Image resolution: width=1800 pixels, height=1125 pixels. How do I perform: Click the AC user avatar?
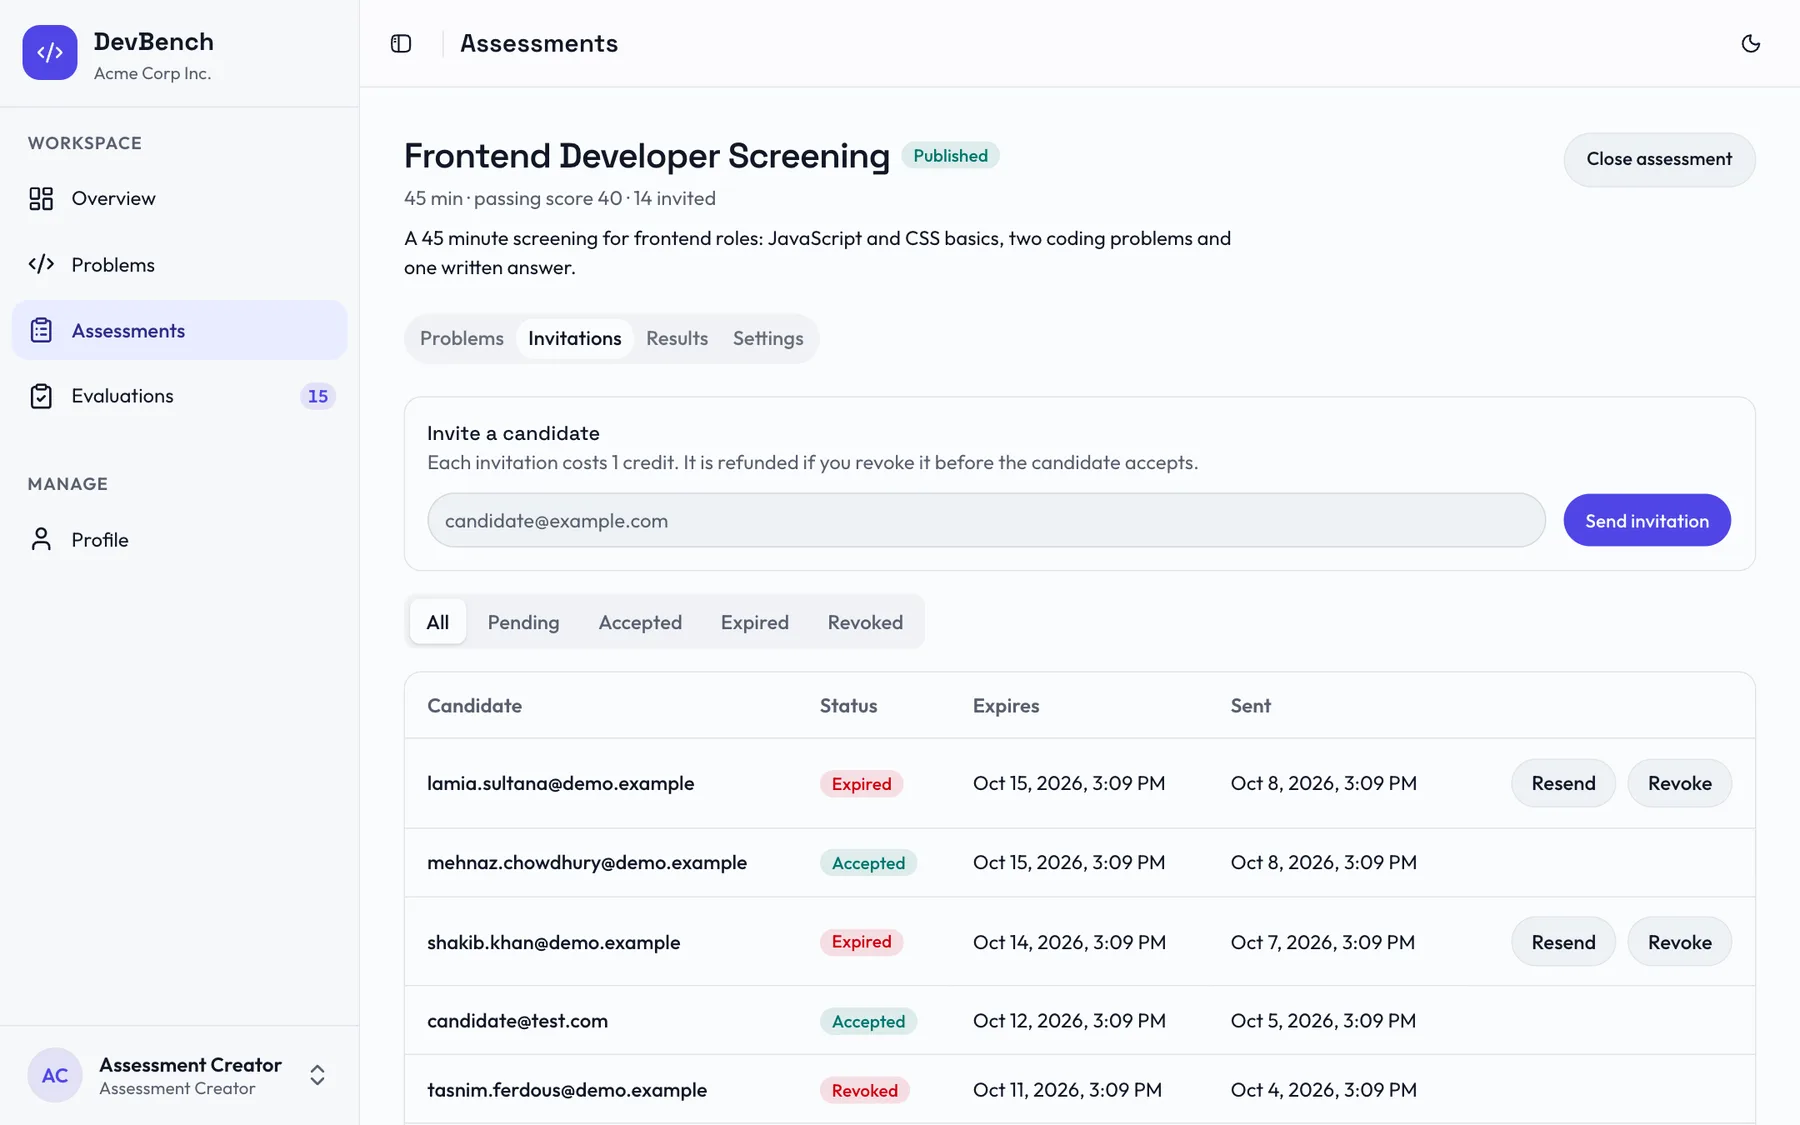tap(55, 1075)
